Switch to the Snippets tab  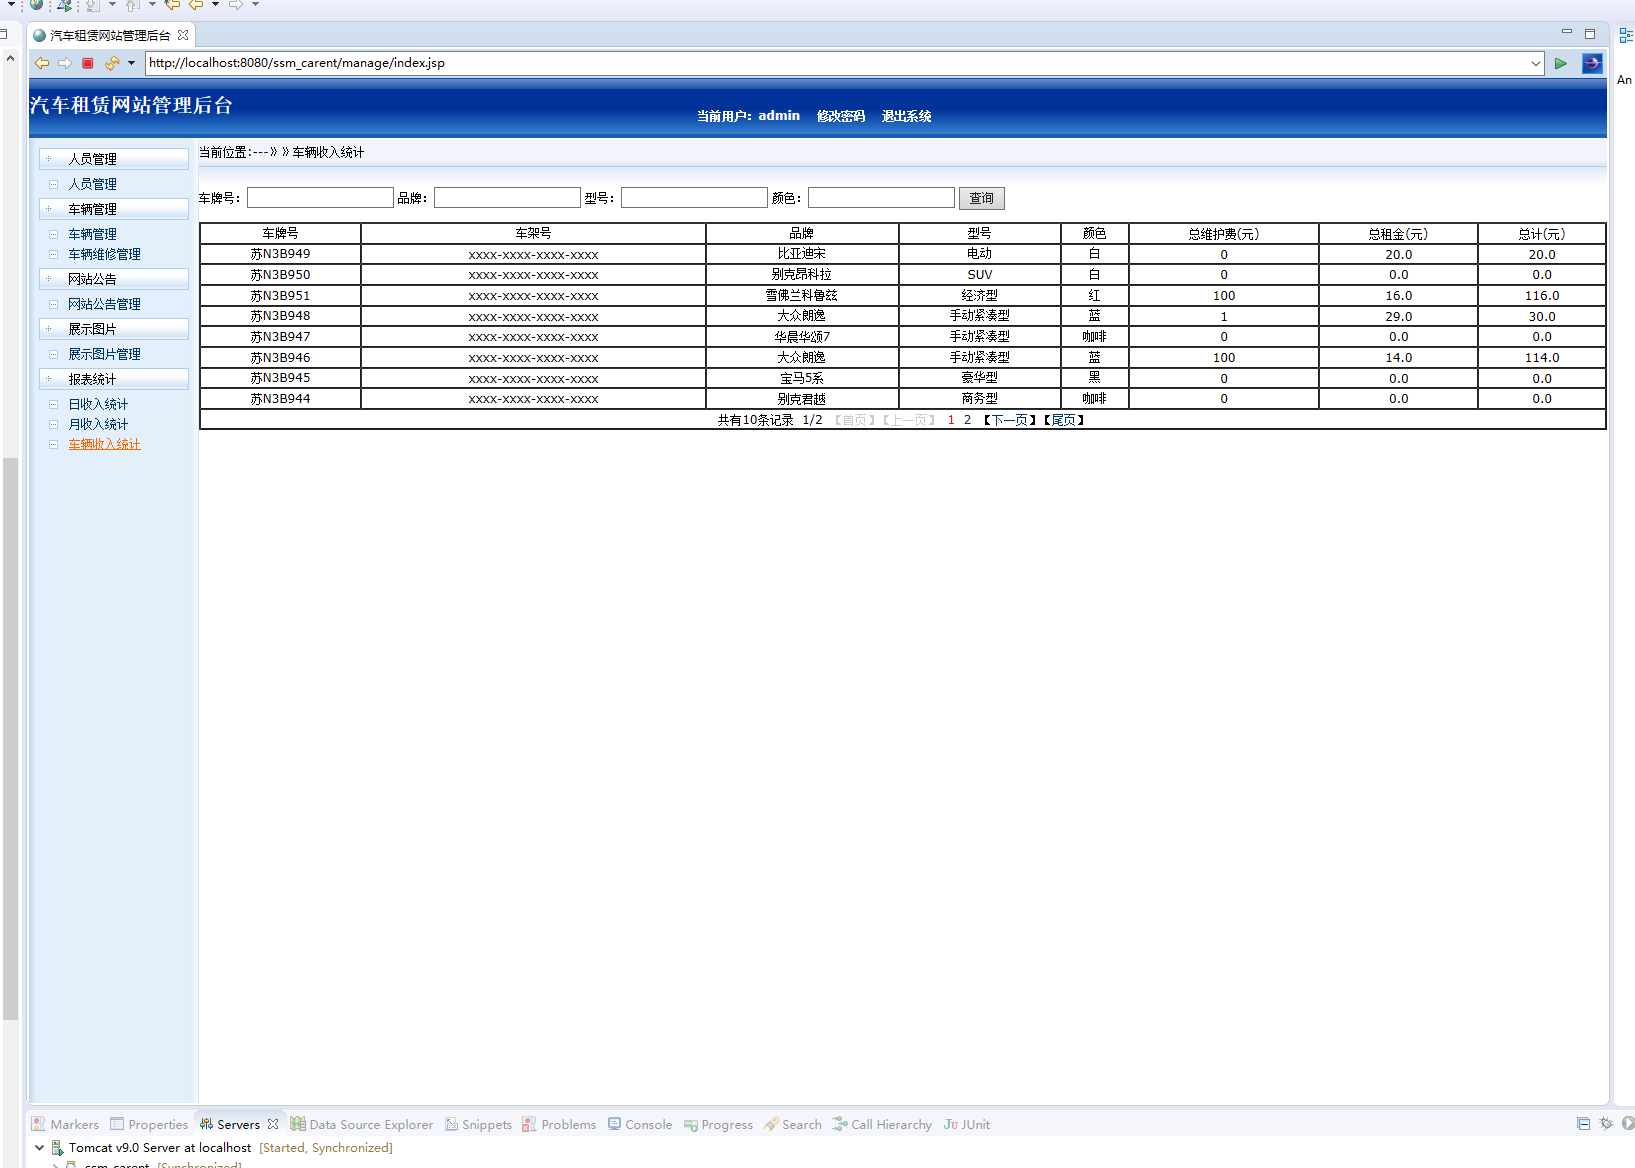(x=478, y=1124)
